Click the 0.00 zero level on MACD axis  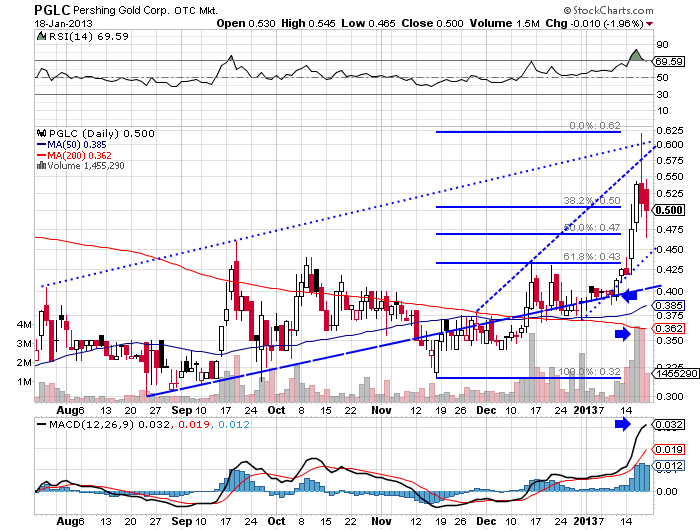667,491
